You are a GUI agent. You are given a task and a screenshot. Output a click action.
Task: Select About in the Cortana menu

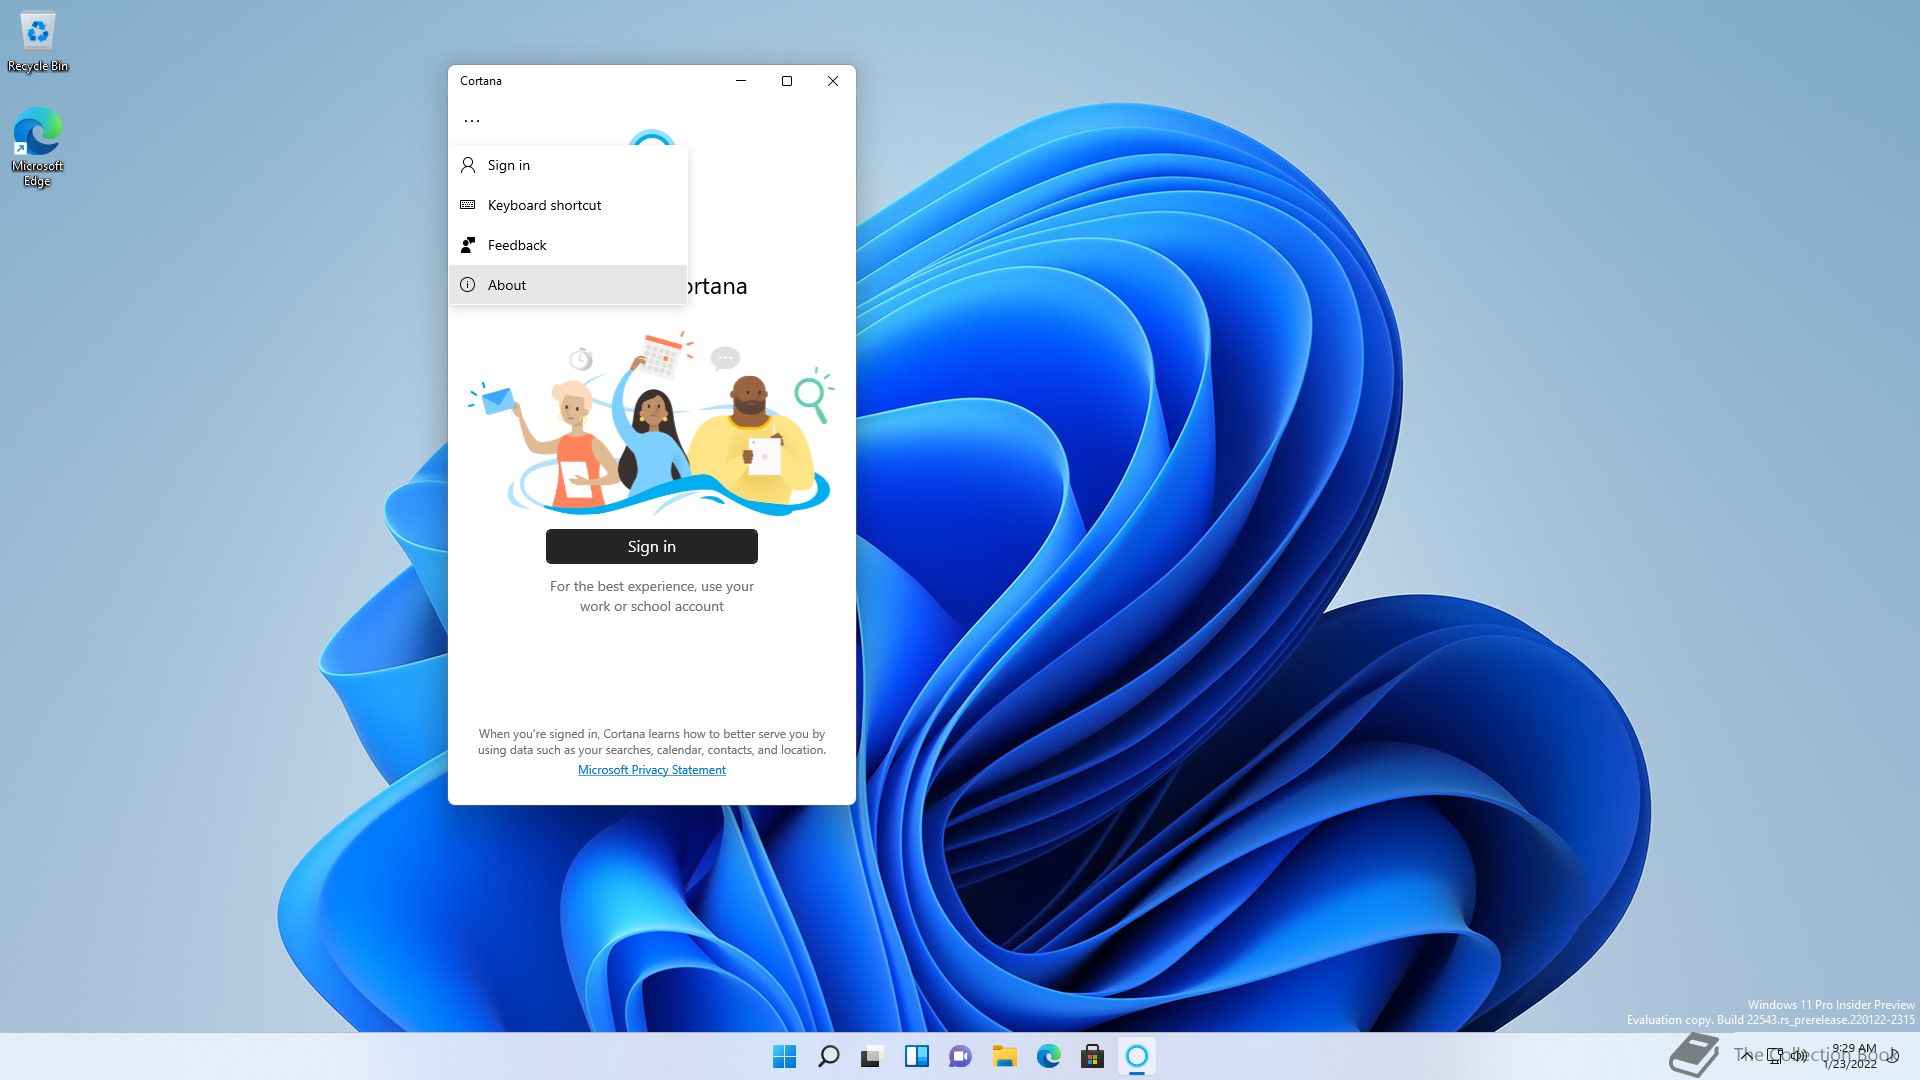[568, 285]
